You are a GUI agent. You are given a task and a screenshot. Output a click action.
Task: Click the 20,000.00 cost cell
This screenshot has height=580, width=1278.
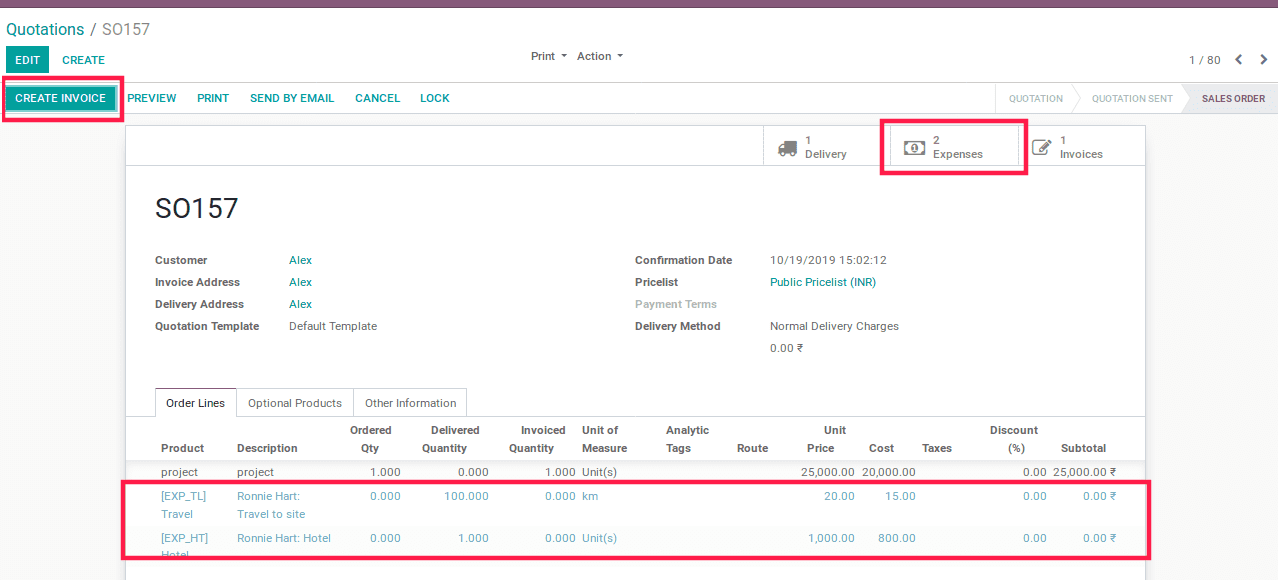[889, 472]
